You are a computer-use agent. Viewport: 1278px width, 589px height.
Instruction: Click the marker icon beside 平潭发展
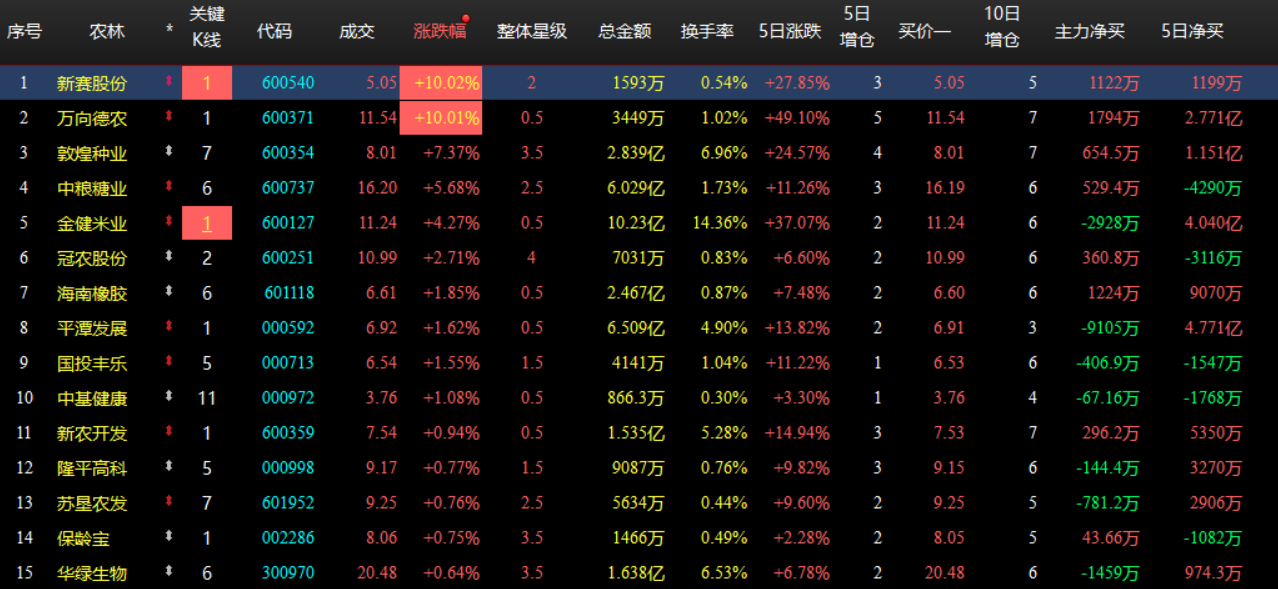[x=169, y=328]
